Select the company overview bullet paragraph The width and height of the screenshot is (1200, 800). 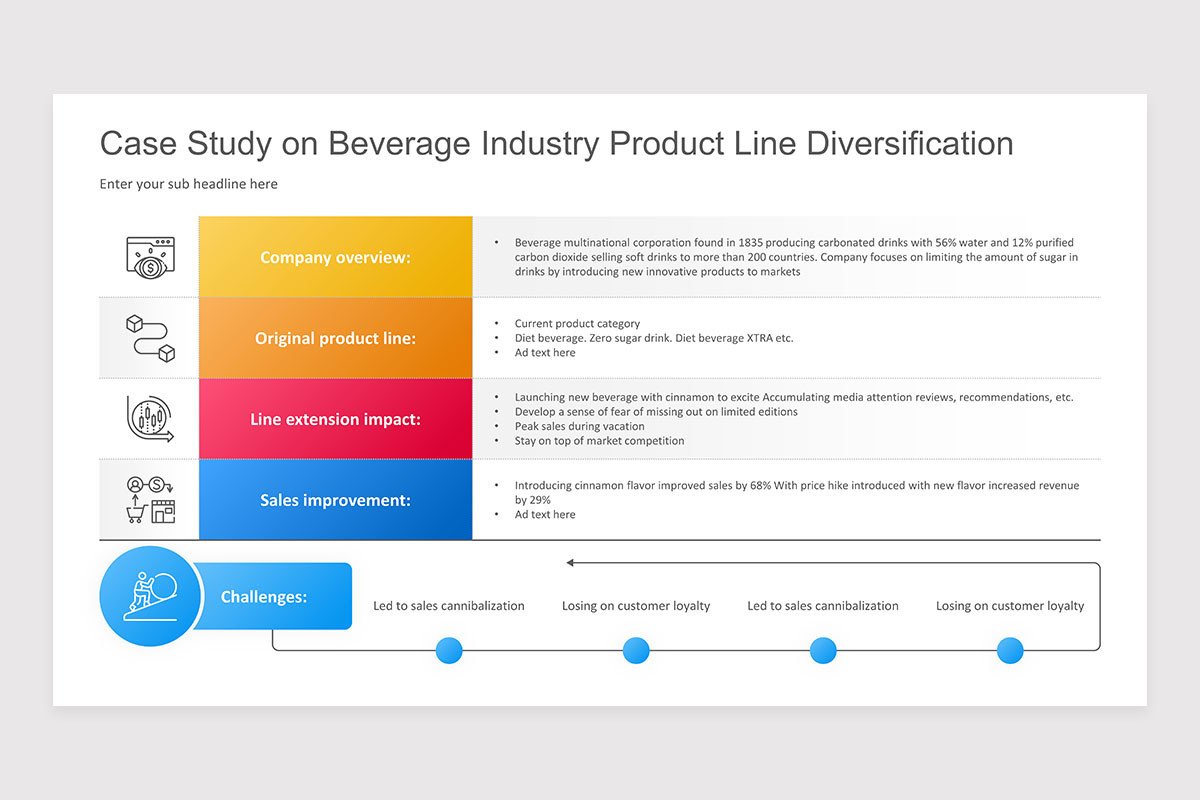click(795, 257)
